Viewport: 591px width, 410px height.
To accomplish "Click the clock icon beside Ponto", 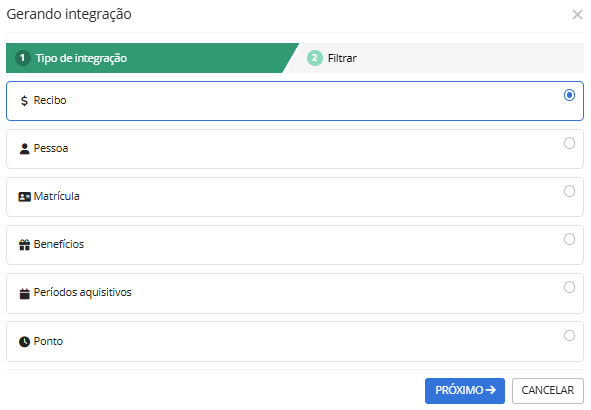I will point(24,342).
